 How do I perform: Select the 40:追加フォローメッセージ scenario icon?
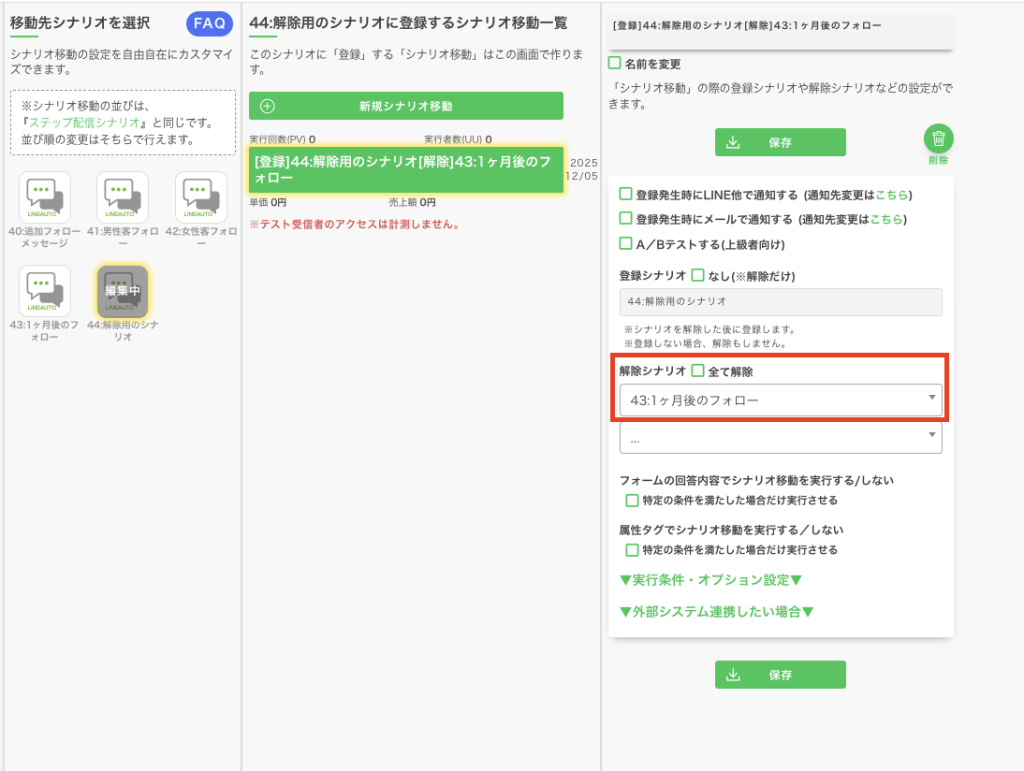45,197
